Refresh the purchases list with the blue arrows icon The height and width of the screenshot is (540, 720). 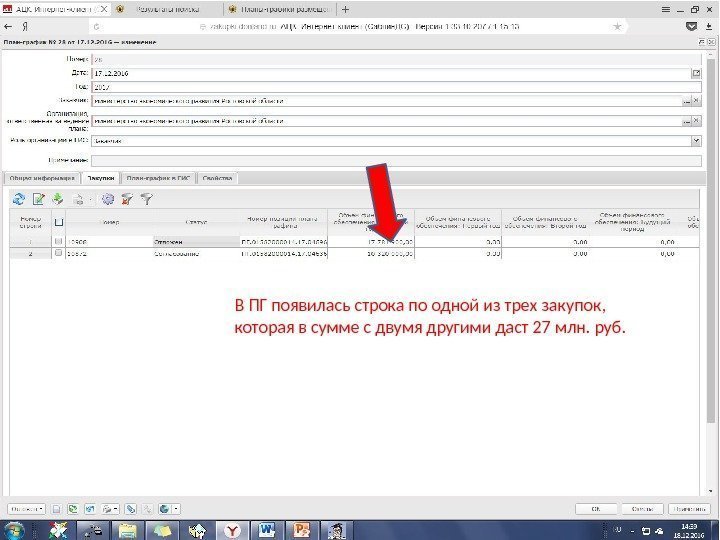coord(19,199)
